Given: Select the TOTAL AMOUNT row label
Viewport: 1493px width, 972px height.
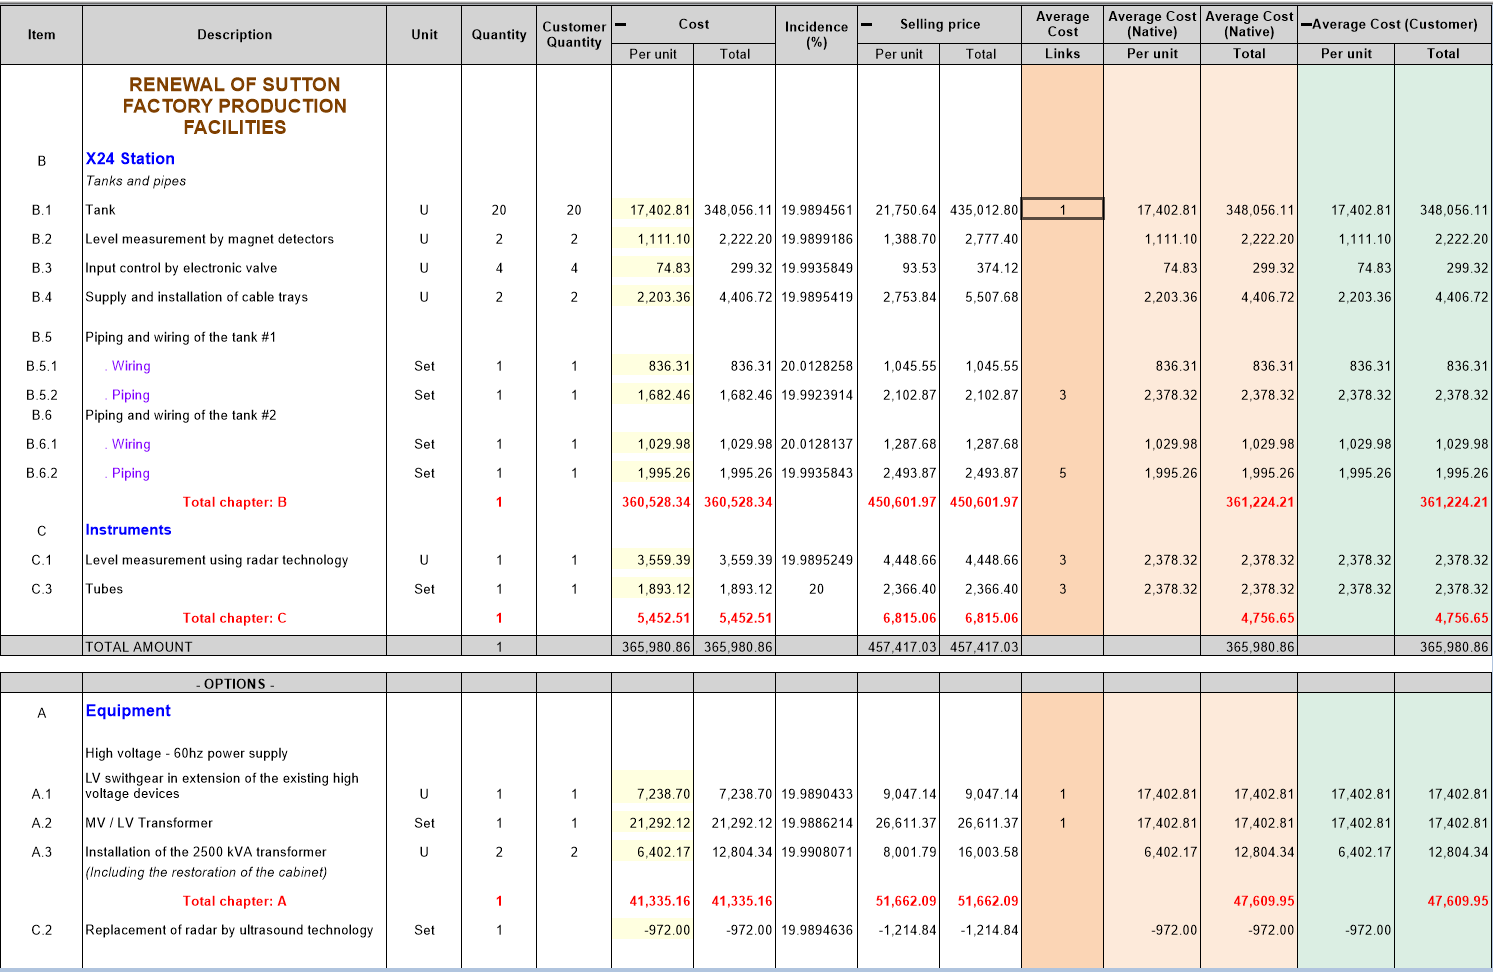Looking at the screenshot, I should click(139, 647).
